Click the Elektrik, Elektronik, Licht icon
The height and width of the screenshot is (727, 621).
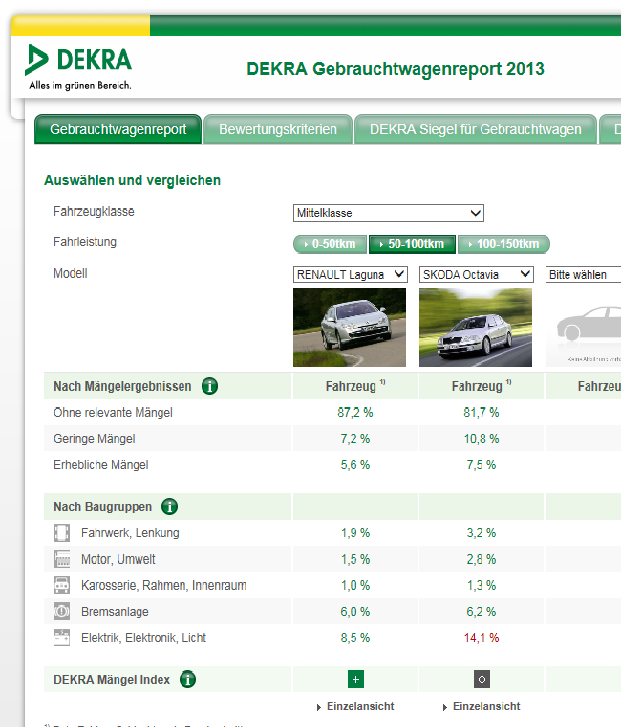(x=62, y=636)
